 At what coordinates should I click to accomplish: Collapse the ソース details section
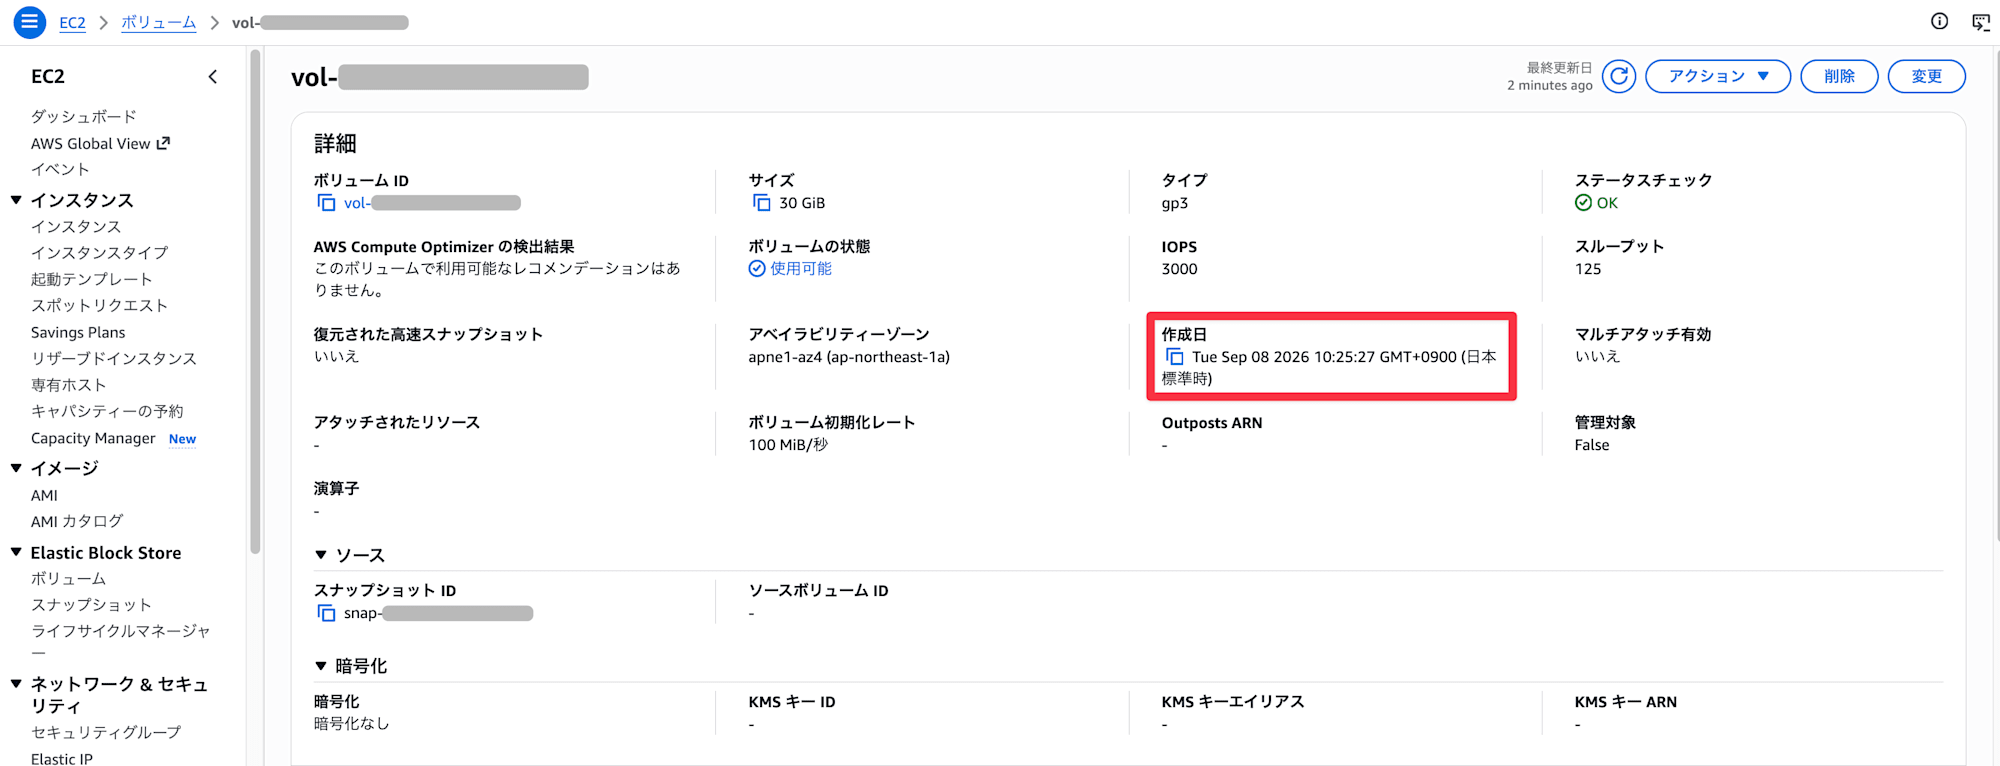pyautogui.click(x=321, y=555)
